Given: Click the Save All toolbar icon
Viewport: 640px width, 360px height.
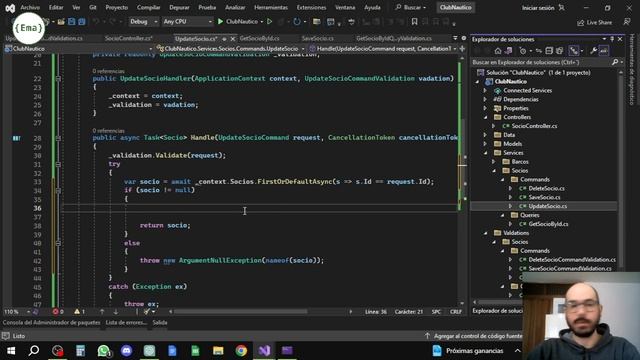Looking at the screenshot, I should [82, 22].
